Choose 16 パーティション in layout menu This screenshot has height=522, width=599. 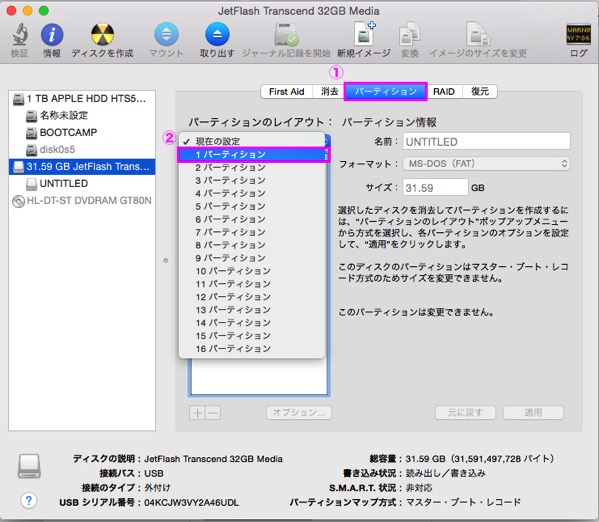pyautogui.click(x=252, y=349)
